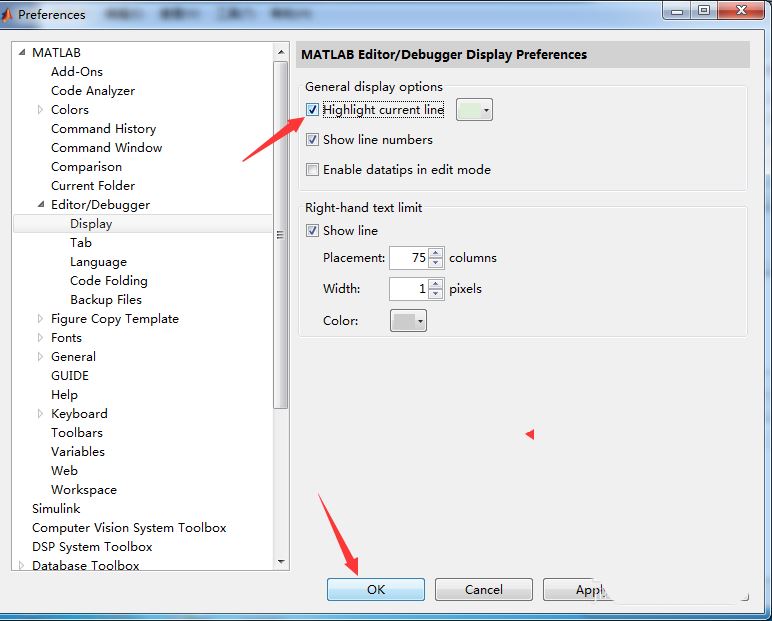772x621 pixels.
Task: Click the Placement columns input field
Action: pos(409,258)
